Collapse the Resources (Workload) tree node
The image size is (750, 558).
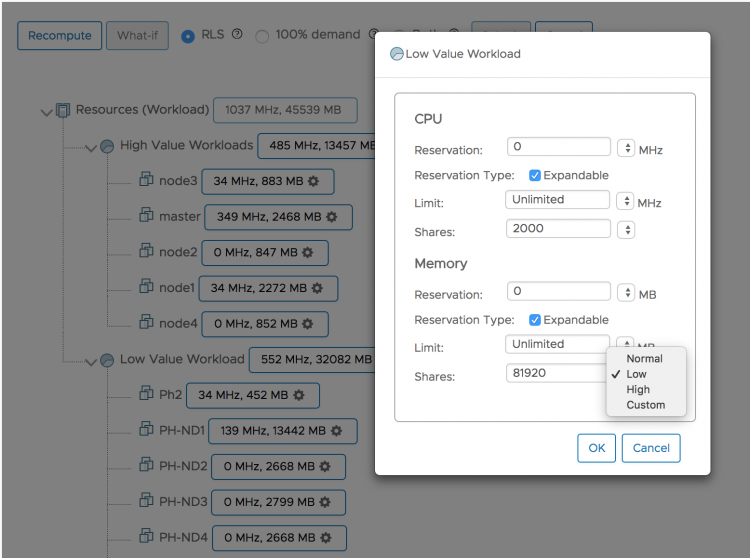coord(46,111)
